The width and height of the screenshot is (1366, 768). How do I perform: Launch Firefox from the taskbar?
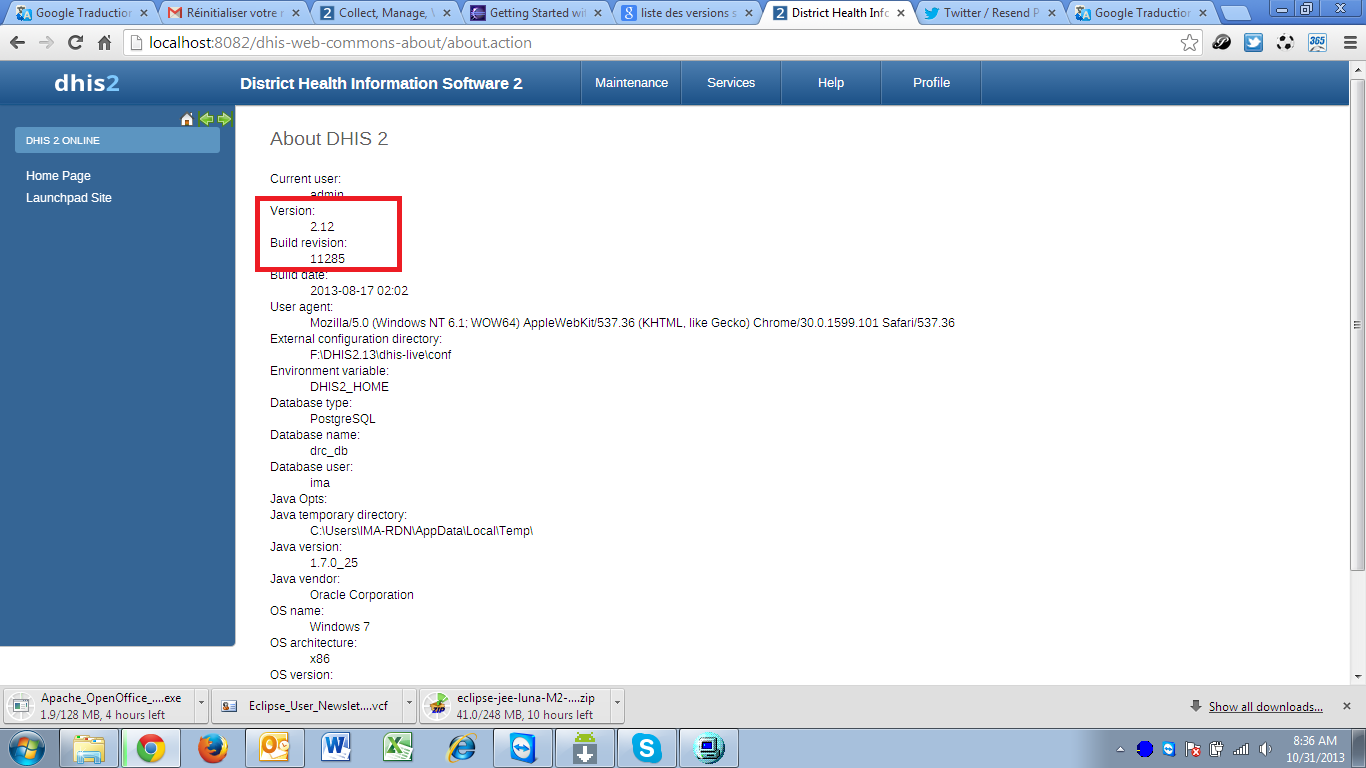tap(212, 748)
